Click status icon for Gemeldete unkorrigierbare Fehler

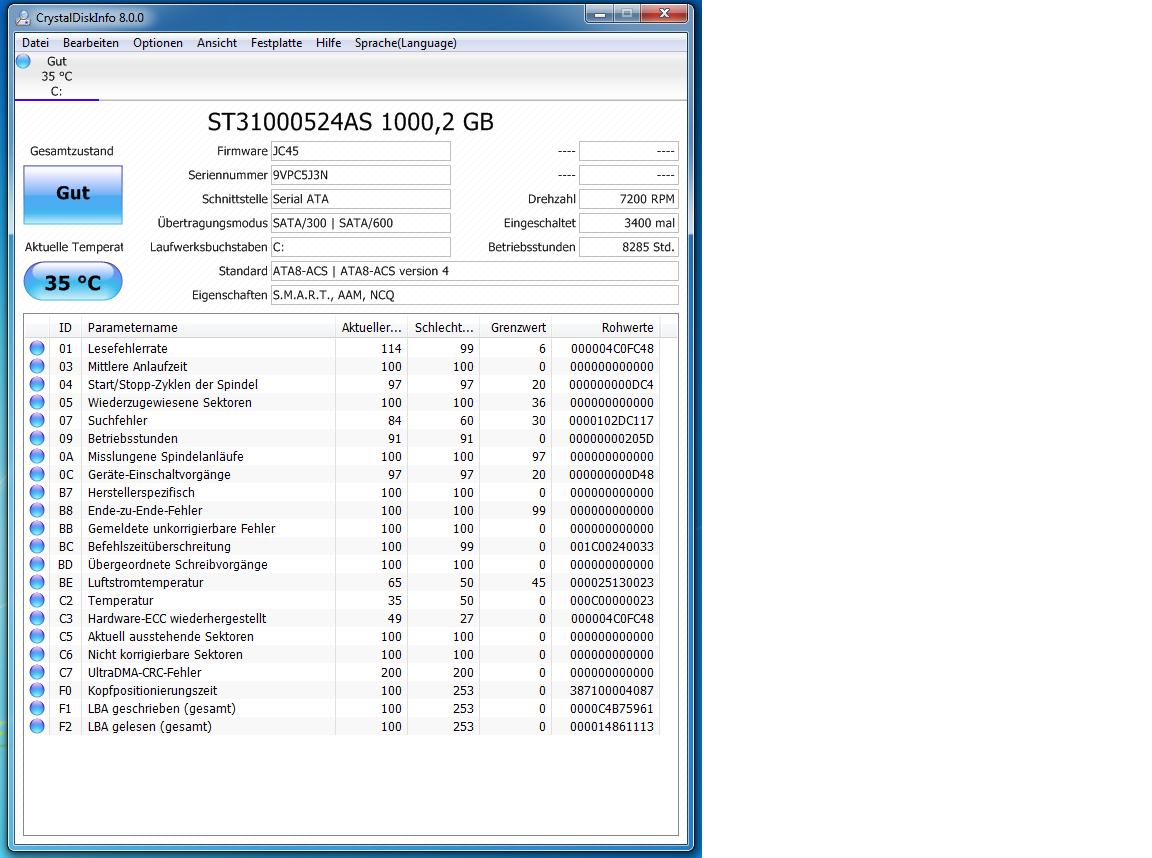click(x=37, y=528)
